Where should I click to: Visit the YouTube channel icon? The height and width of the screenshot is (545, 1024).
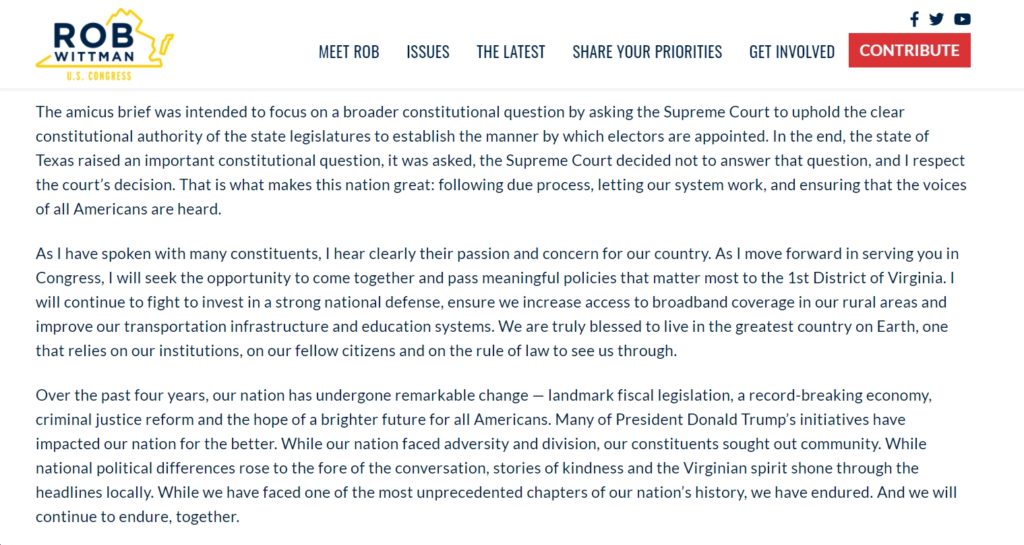tap(962, 19)
